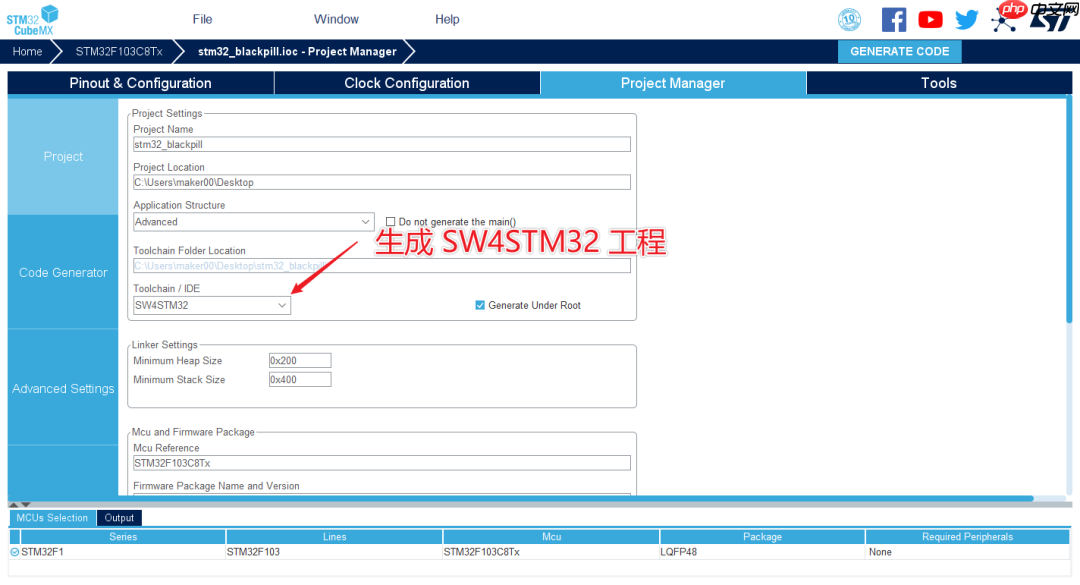Open the Twitter icon link
Image resolution: width=1080 pixels, height=585 pixels.
pyautogui.click(x=966, y=19)
